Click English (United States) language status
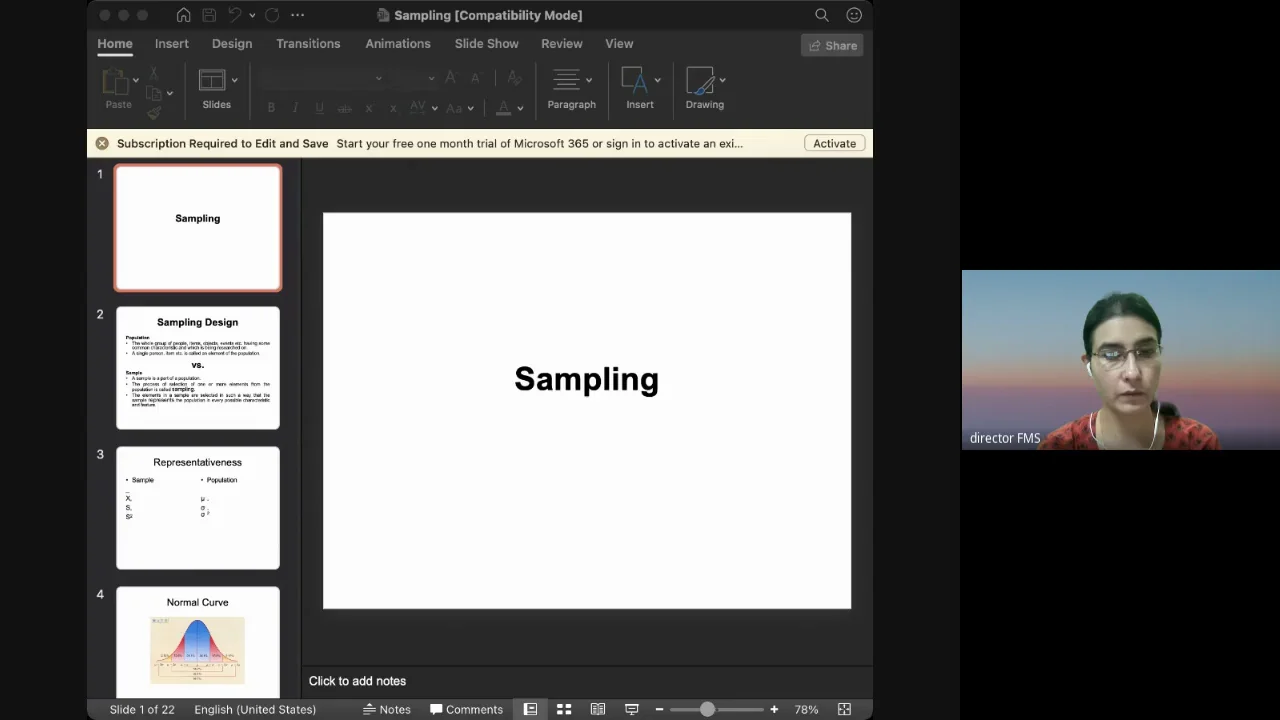1280x720 pixels. [255, 709]
